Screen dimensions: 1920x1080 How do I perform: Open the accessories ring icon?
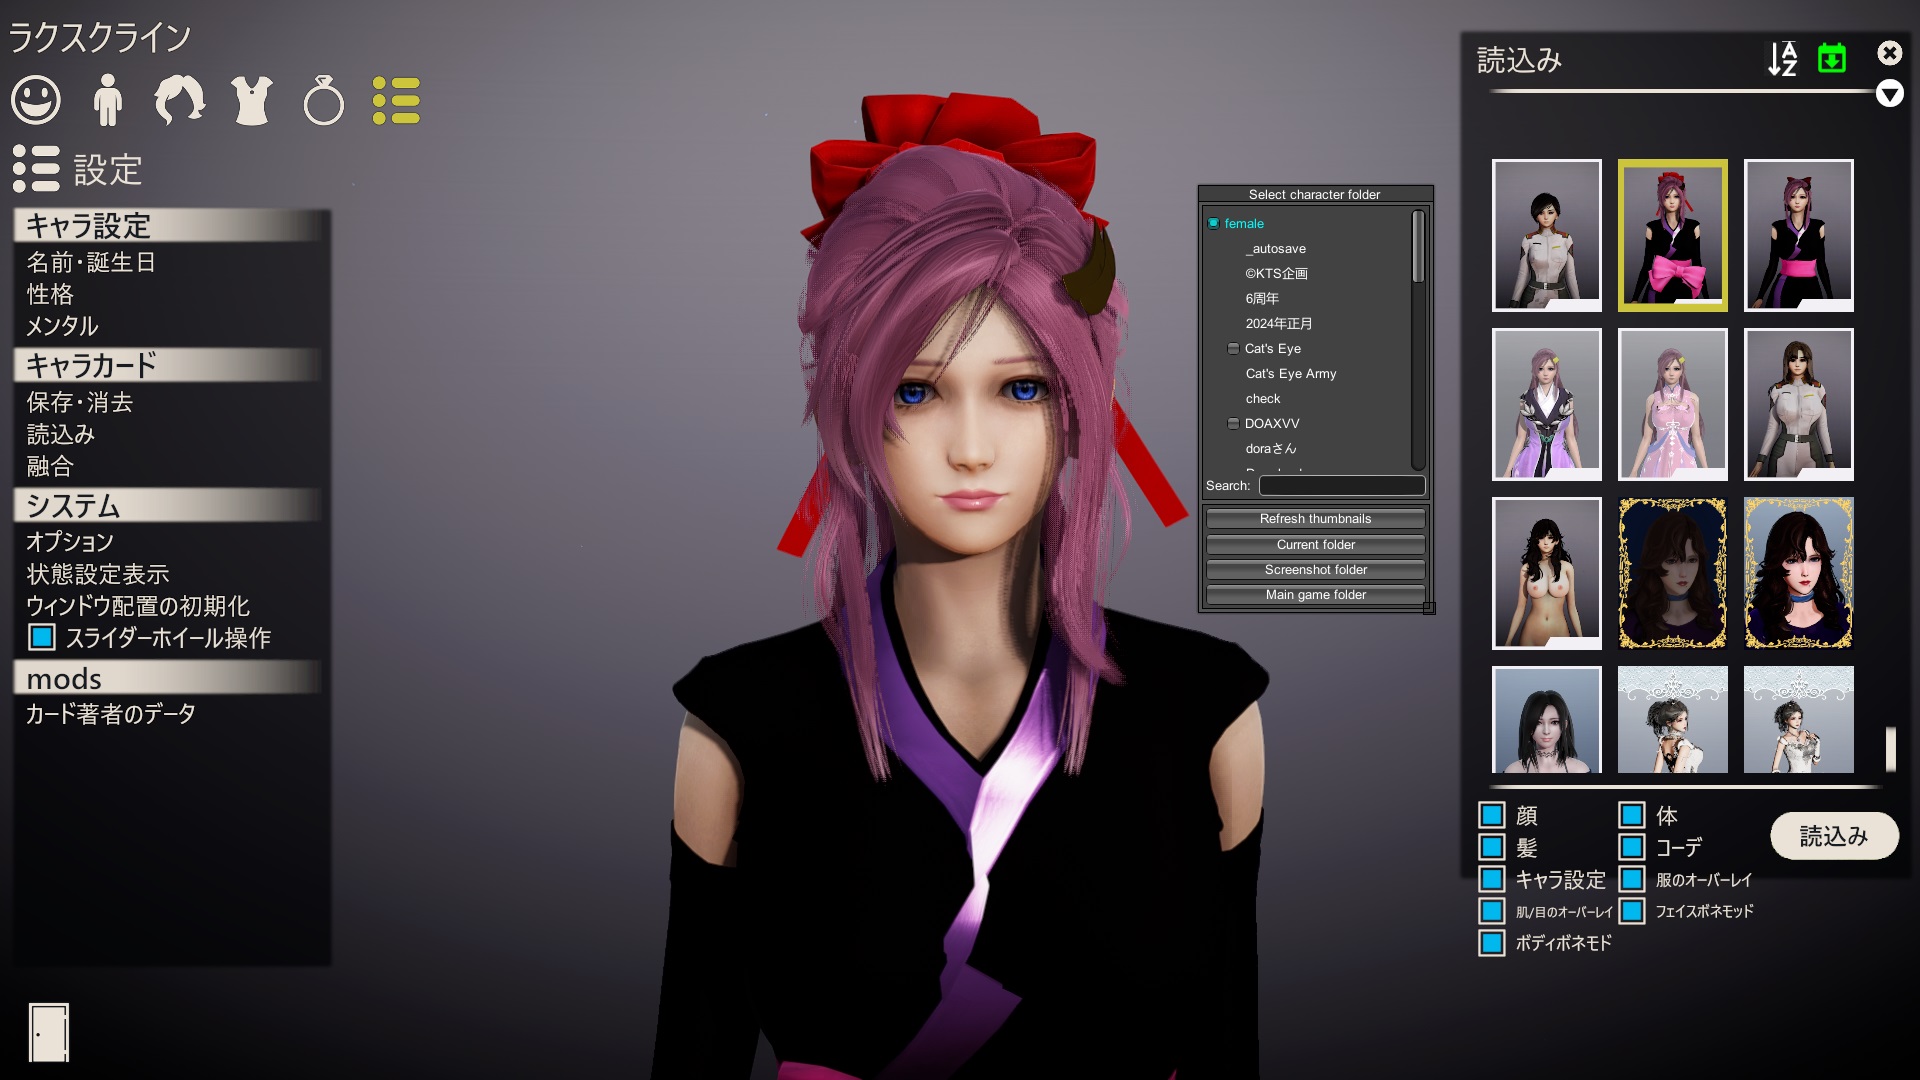click(x=324, y=100)
